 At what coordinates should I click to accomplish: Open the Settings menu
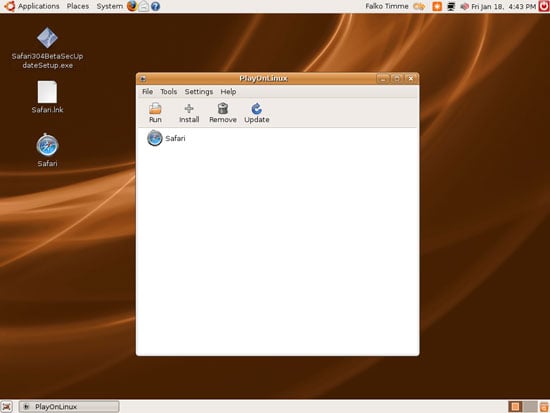[199, 92]
